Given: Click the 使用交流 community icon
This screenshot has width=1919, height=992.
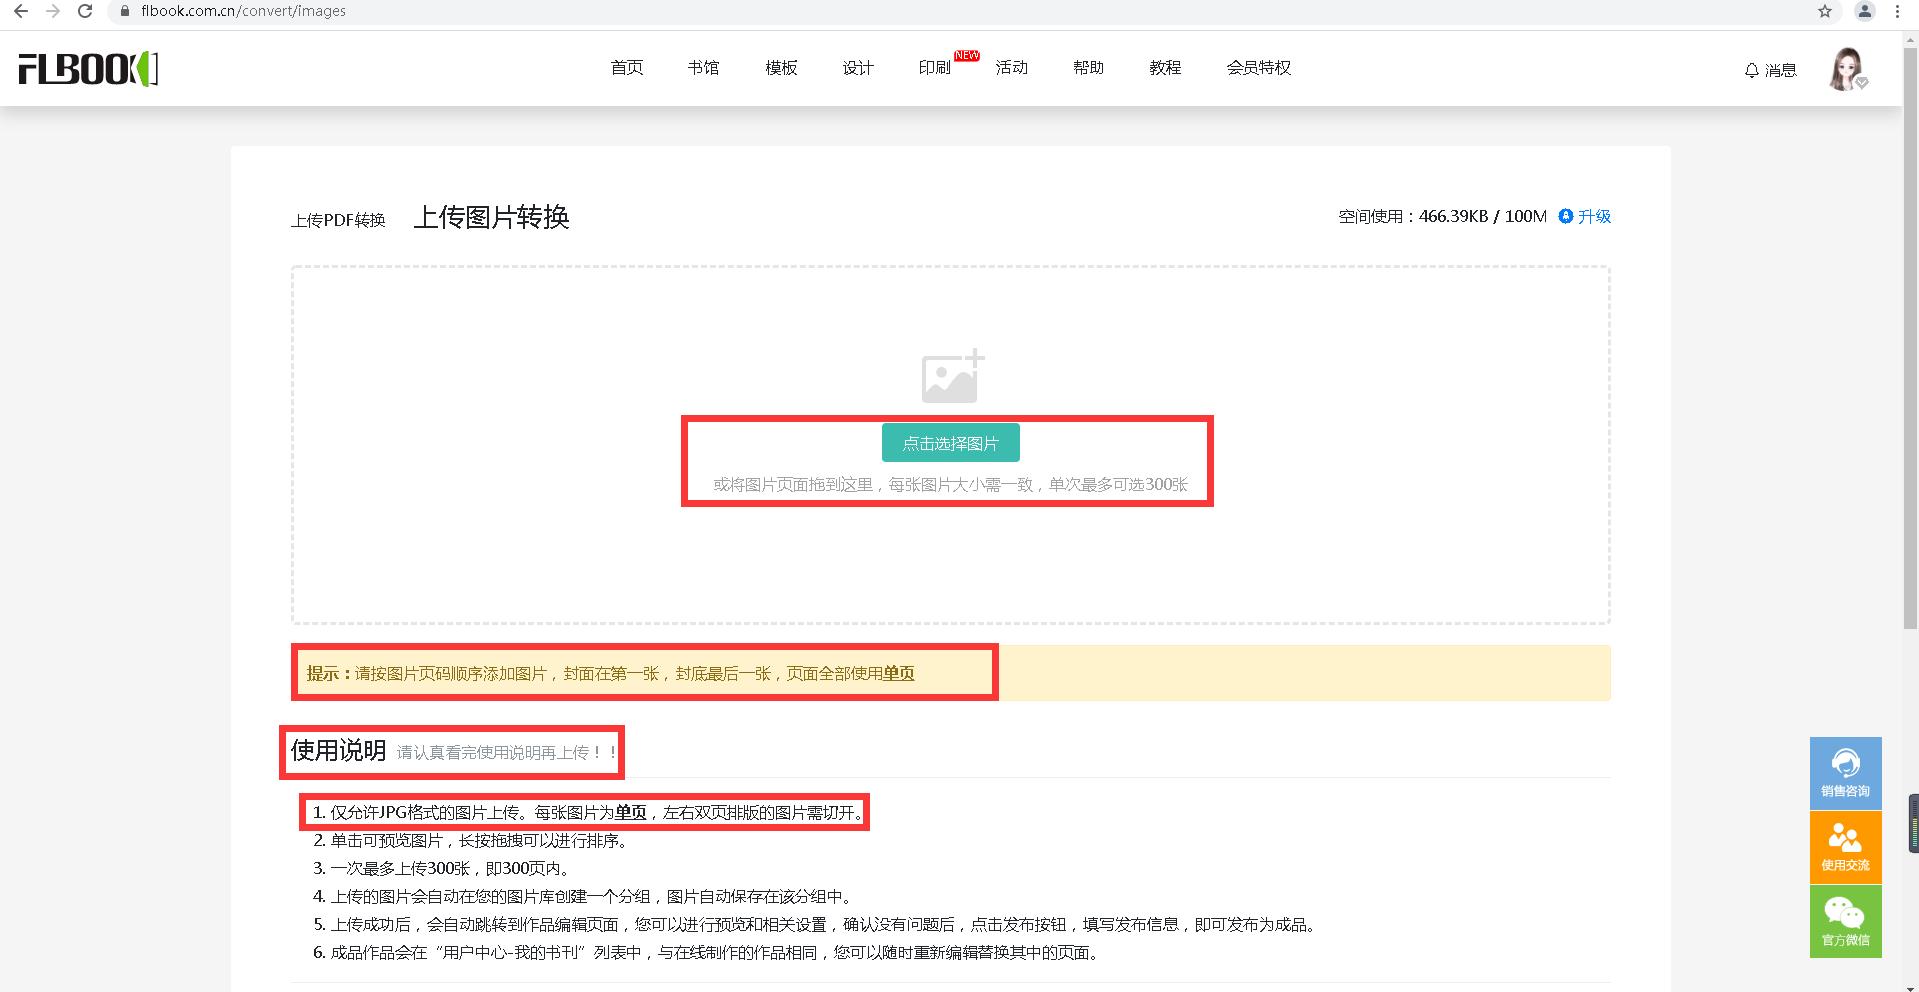Looking at the screenshot, I should coord(1845,846).
